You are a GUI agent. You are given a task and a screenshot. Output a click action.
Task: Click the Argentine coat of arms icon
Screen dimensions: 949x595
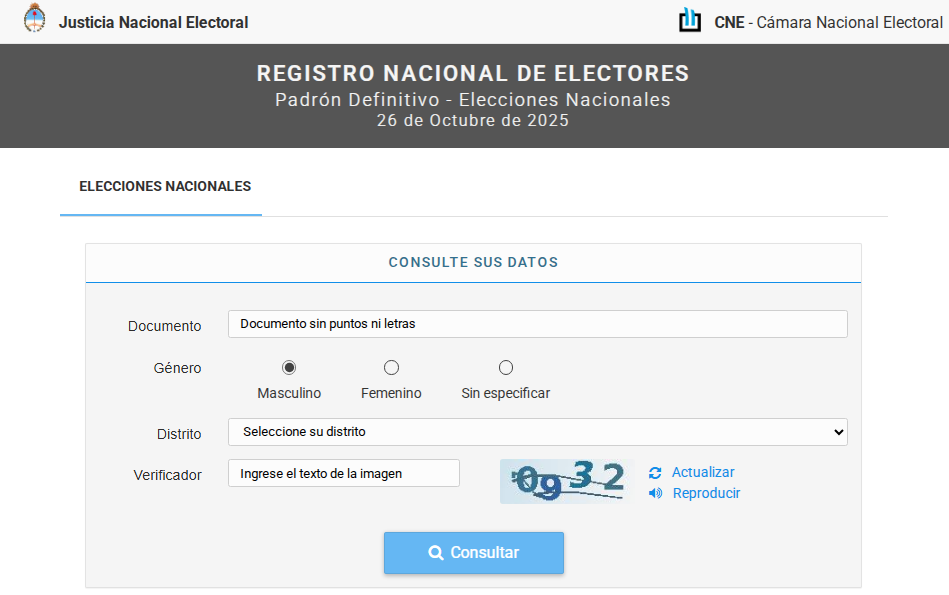point(35,20)
